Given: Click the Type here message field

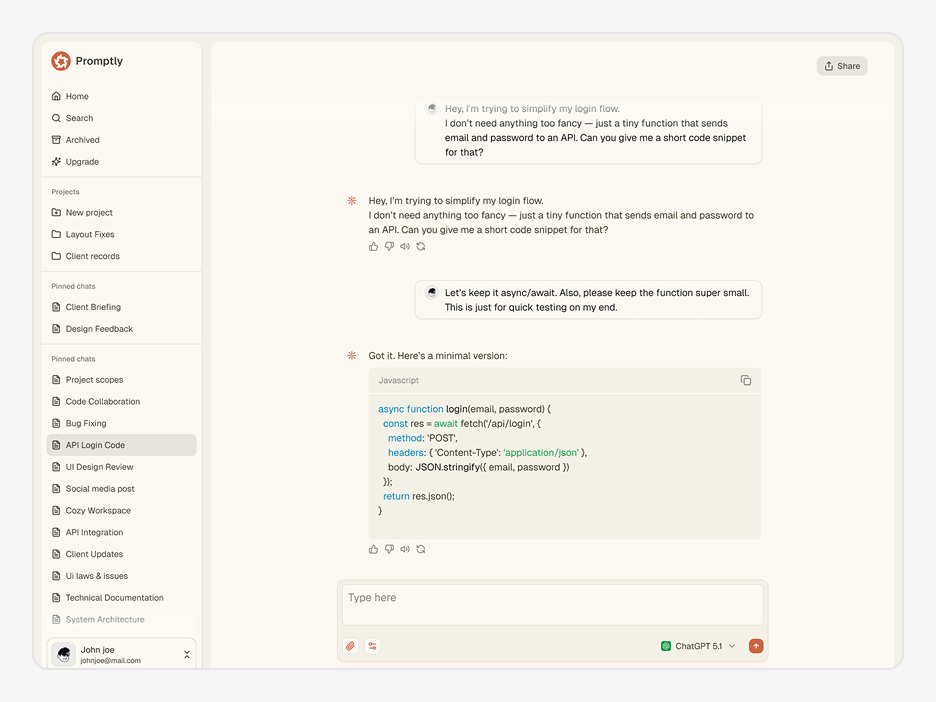Looking at the screenshot, I should pos(552,605).
